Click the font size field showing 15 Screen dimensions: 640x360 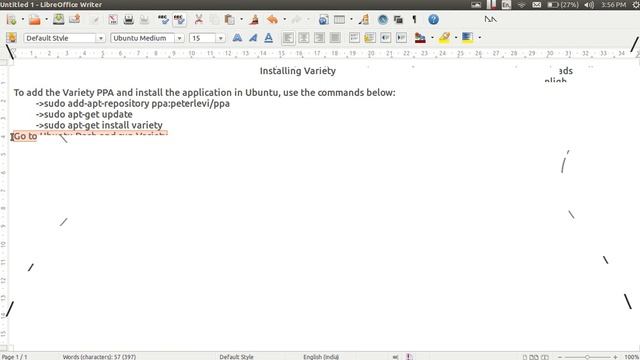click(202, 38)
